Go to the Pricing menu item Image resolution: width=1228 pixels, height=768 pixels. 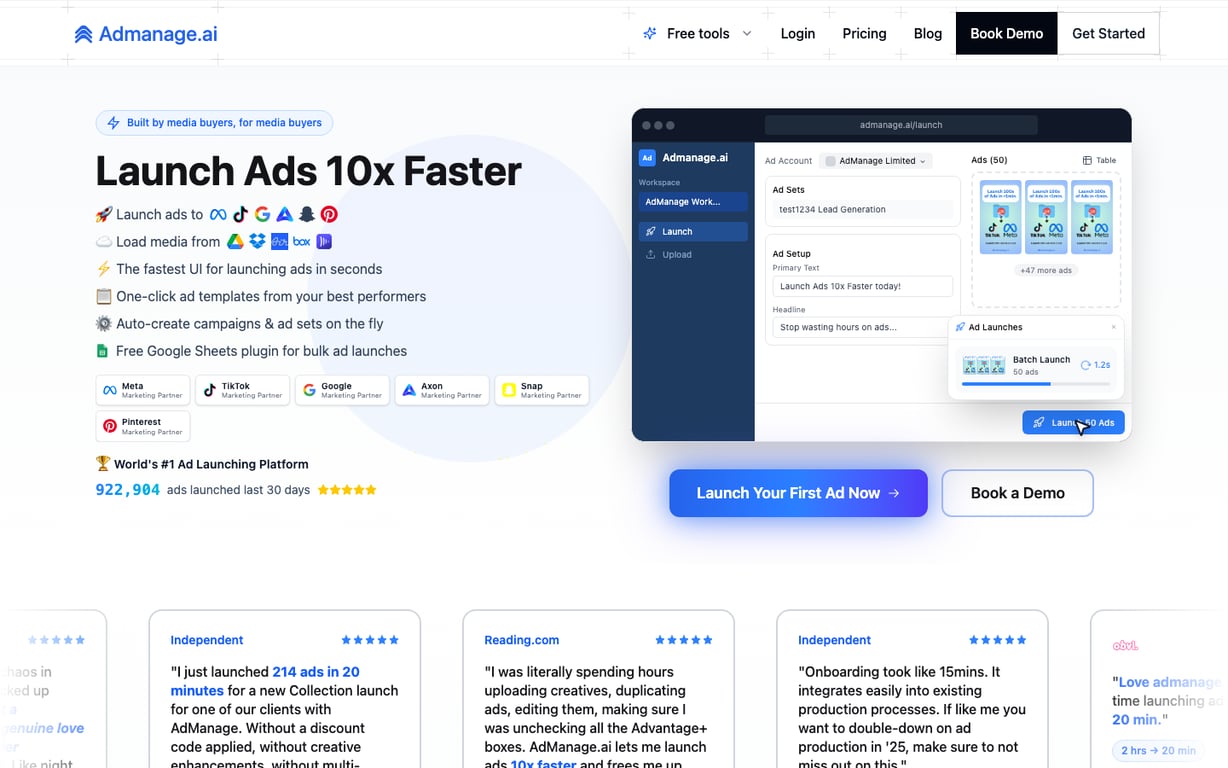[863, 33]
